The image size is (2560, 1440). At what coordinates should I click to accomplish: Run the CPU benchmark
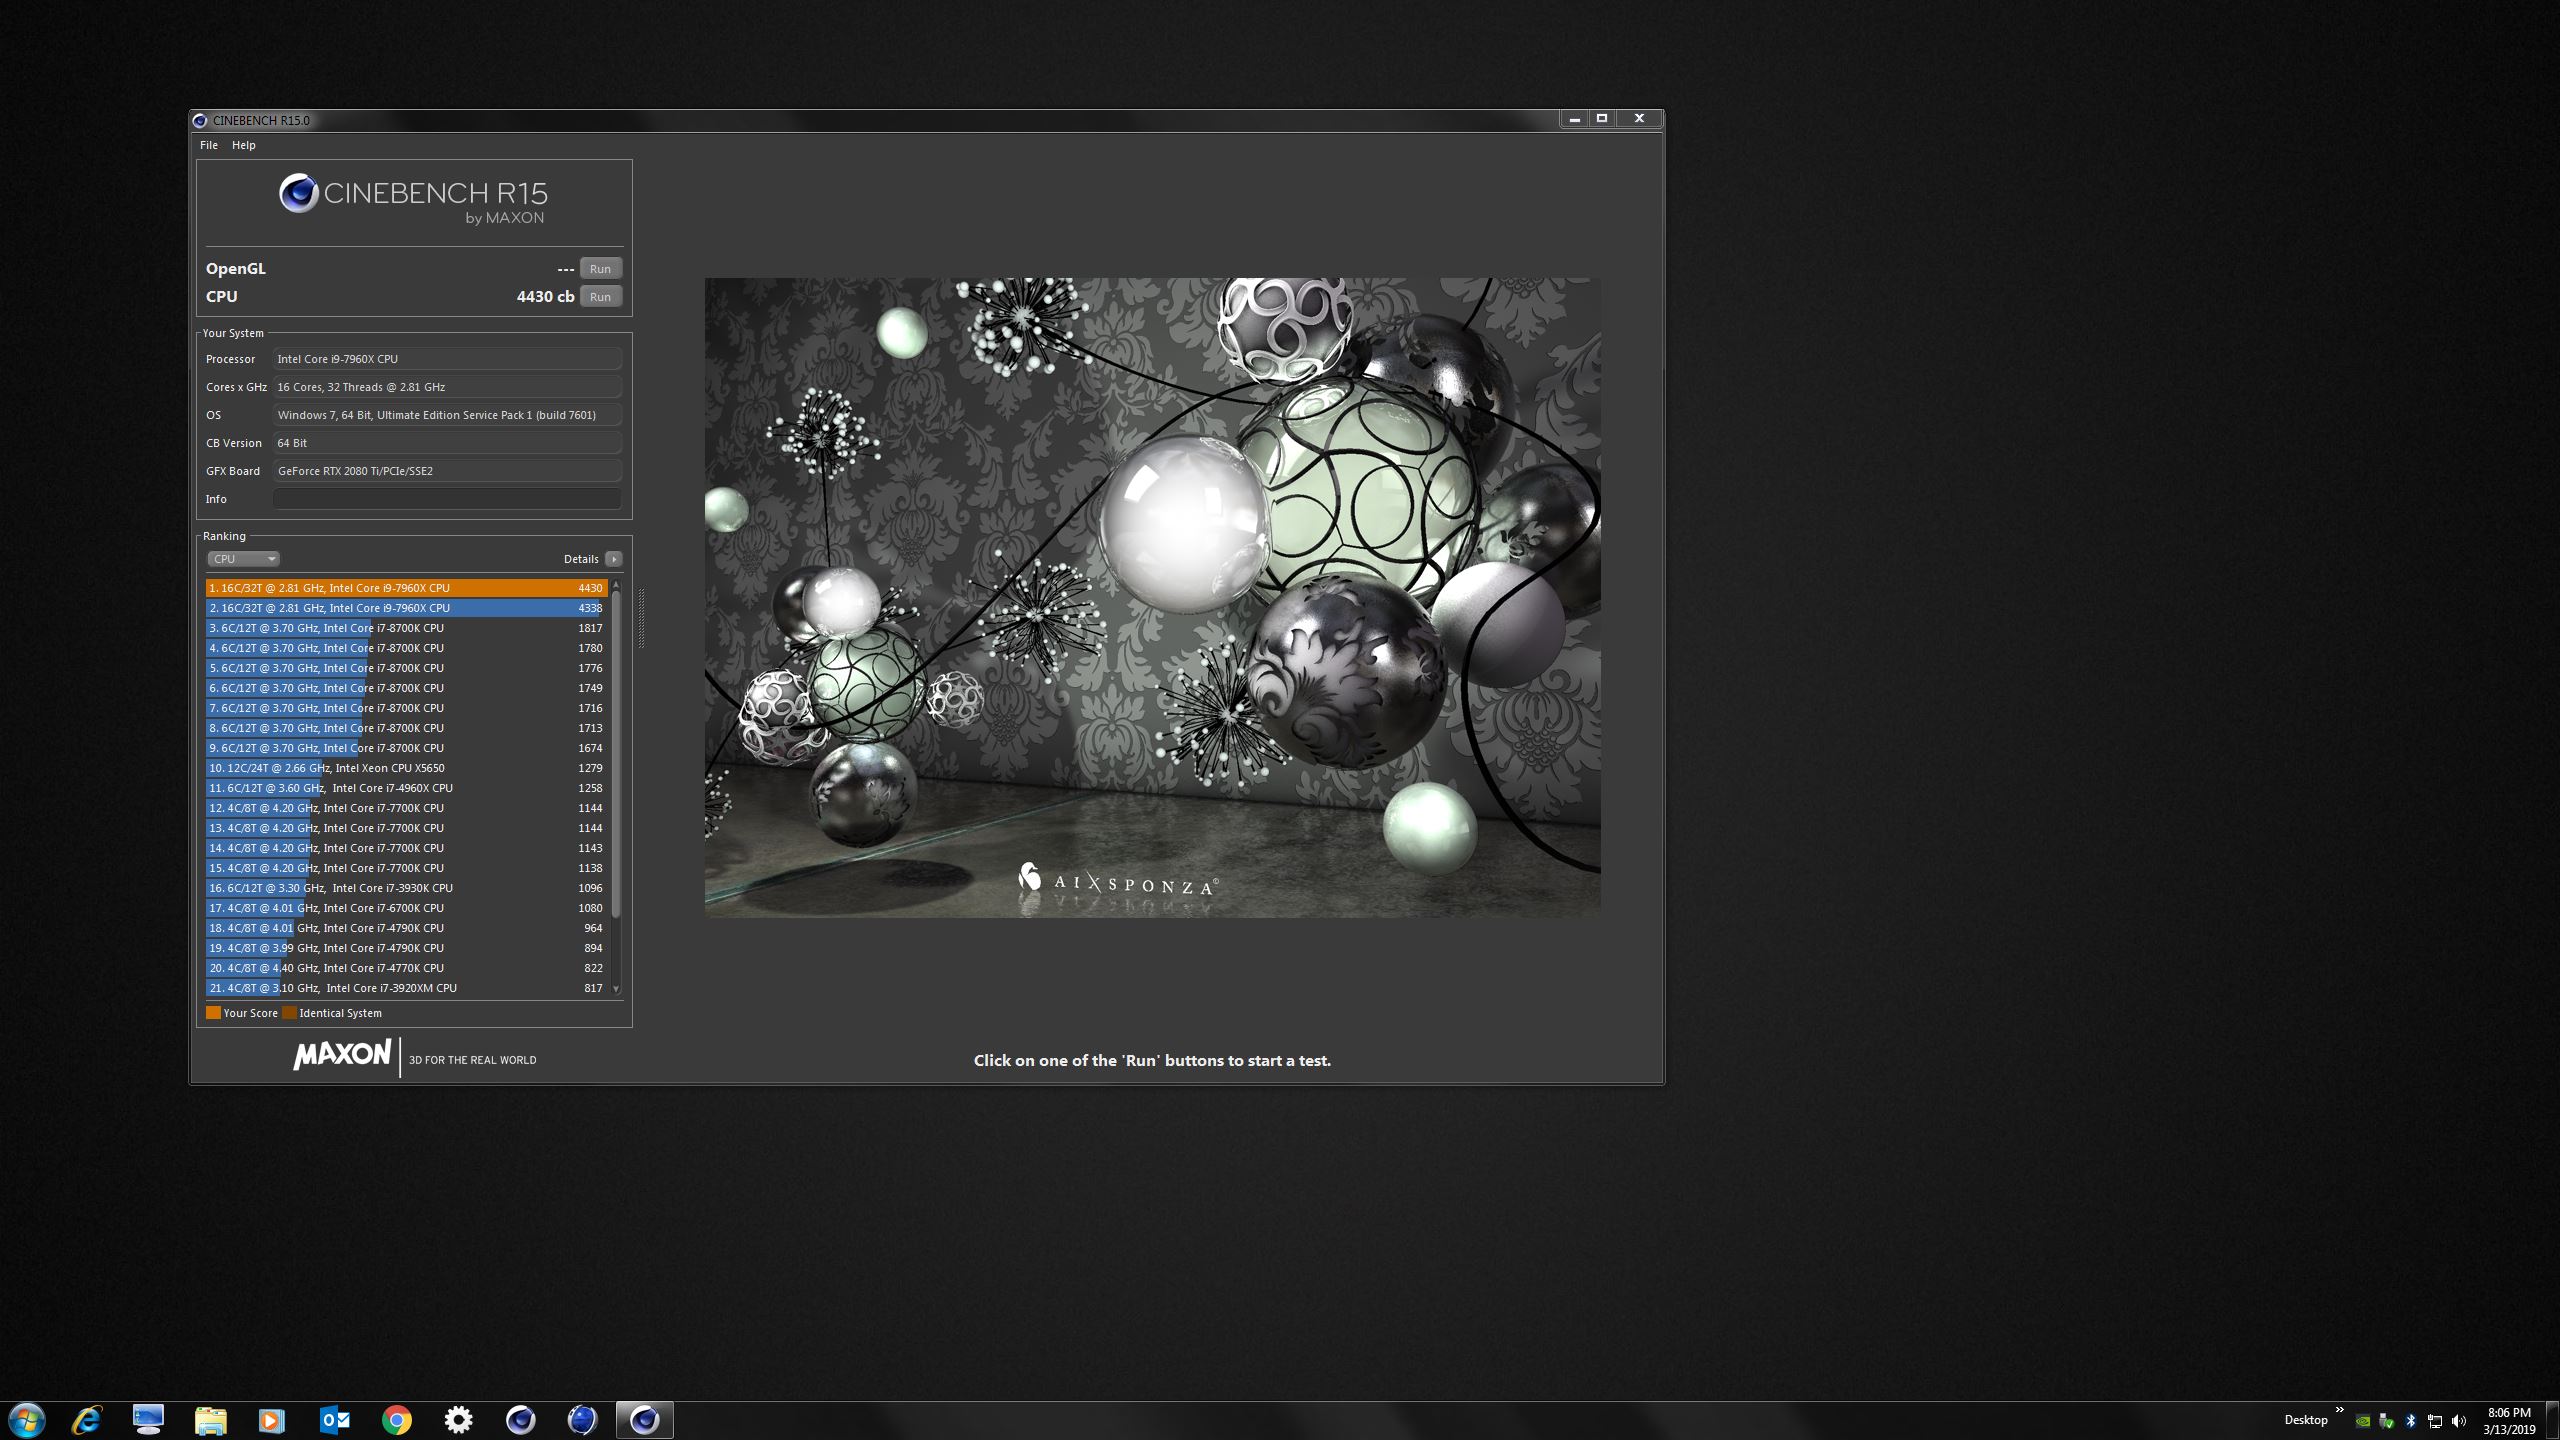tap(600, 296)
